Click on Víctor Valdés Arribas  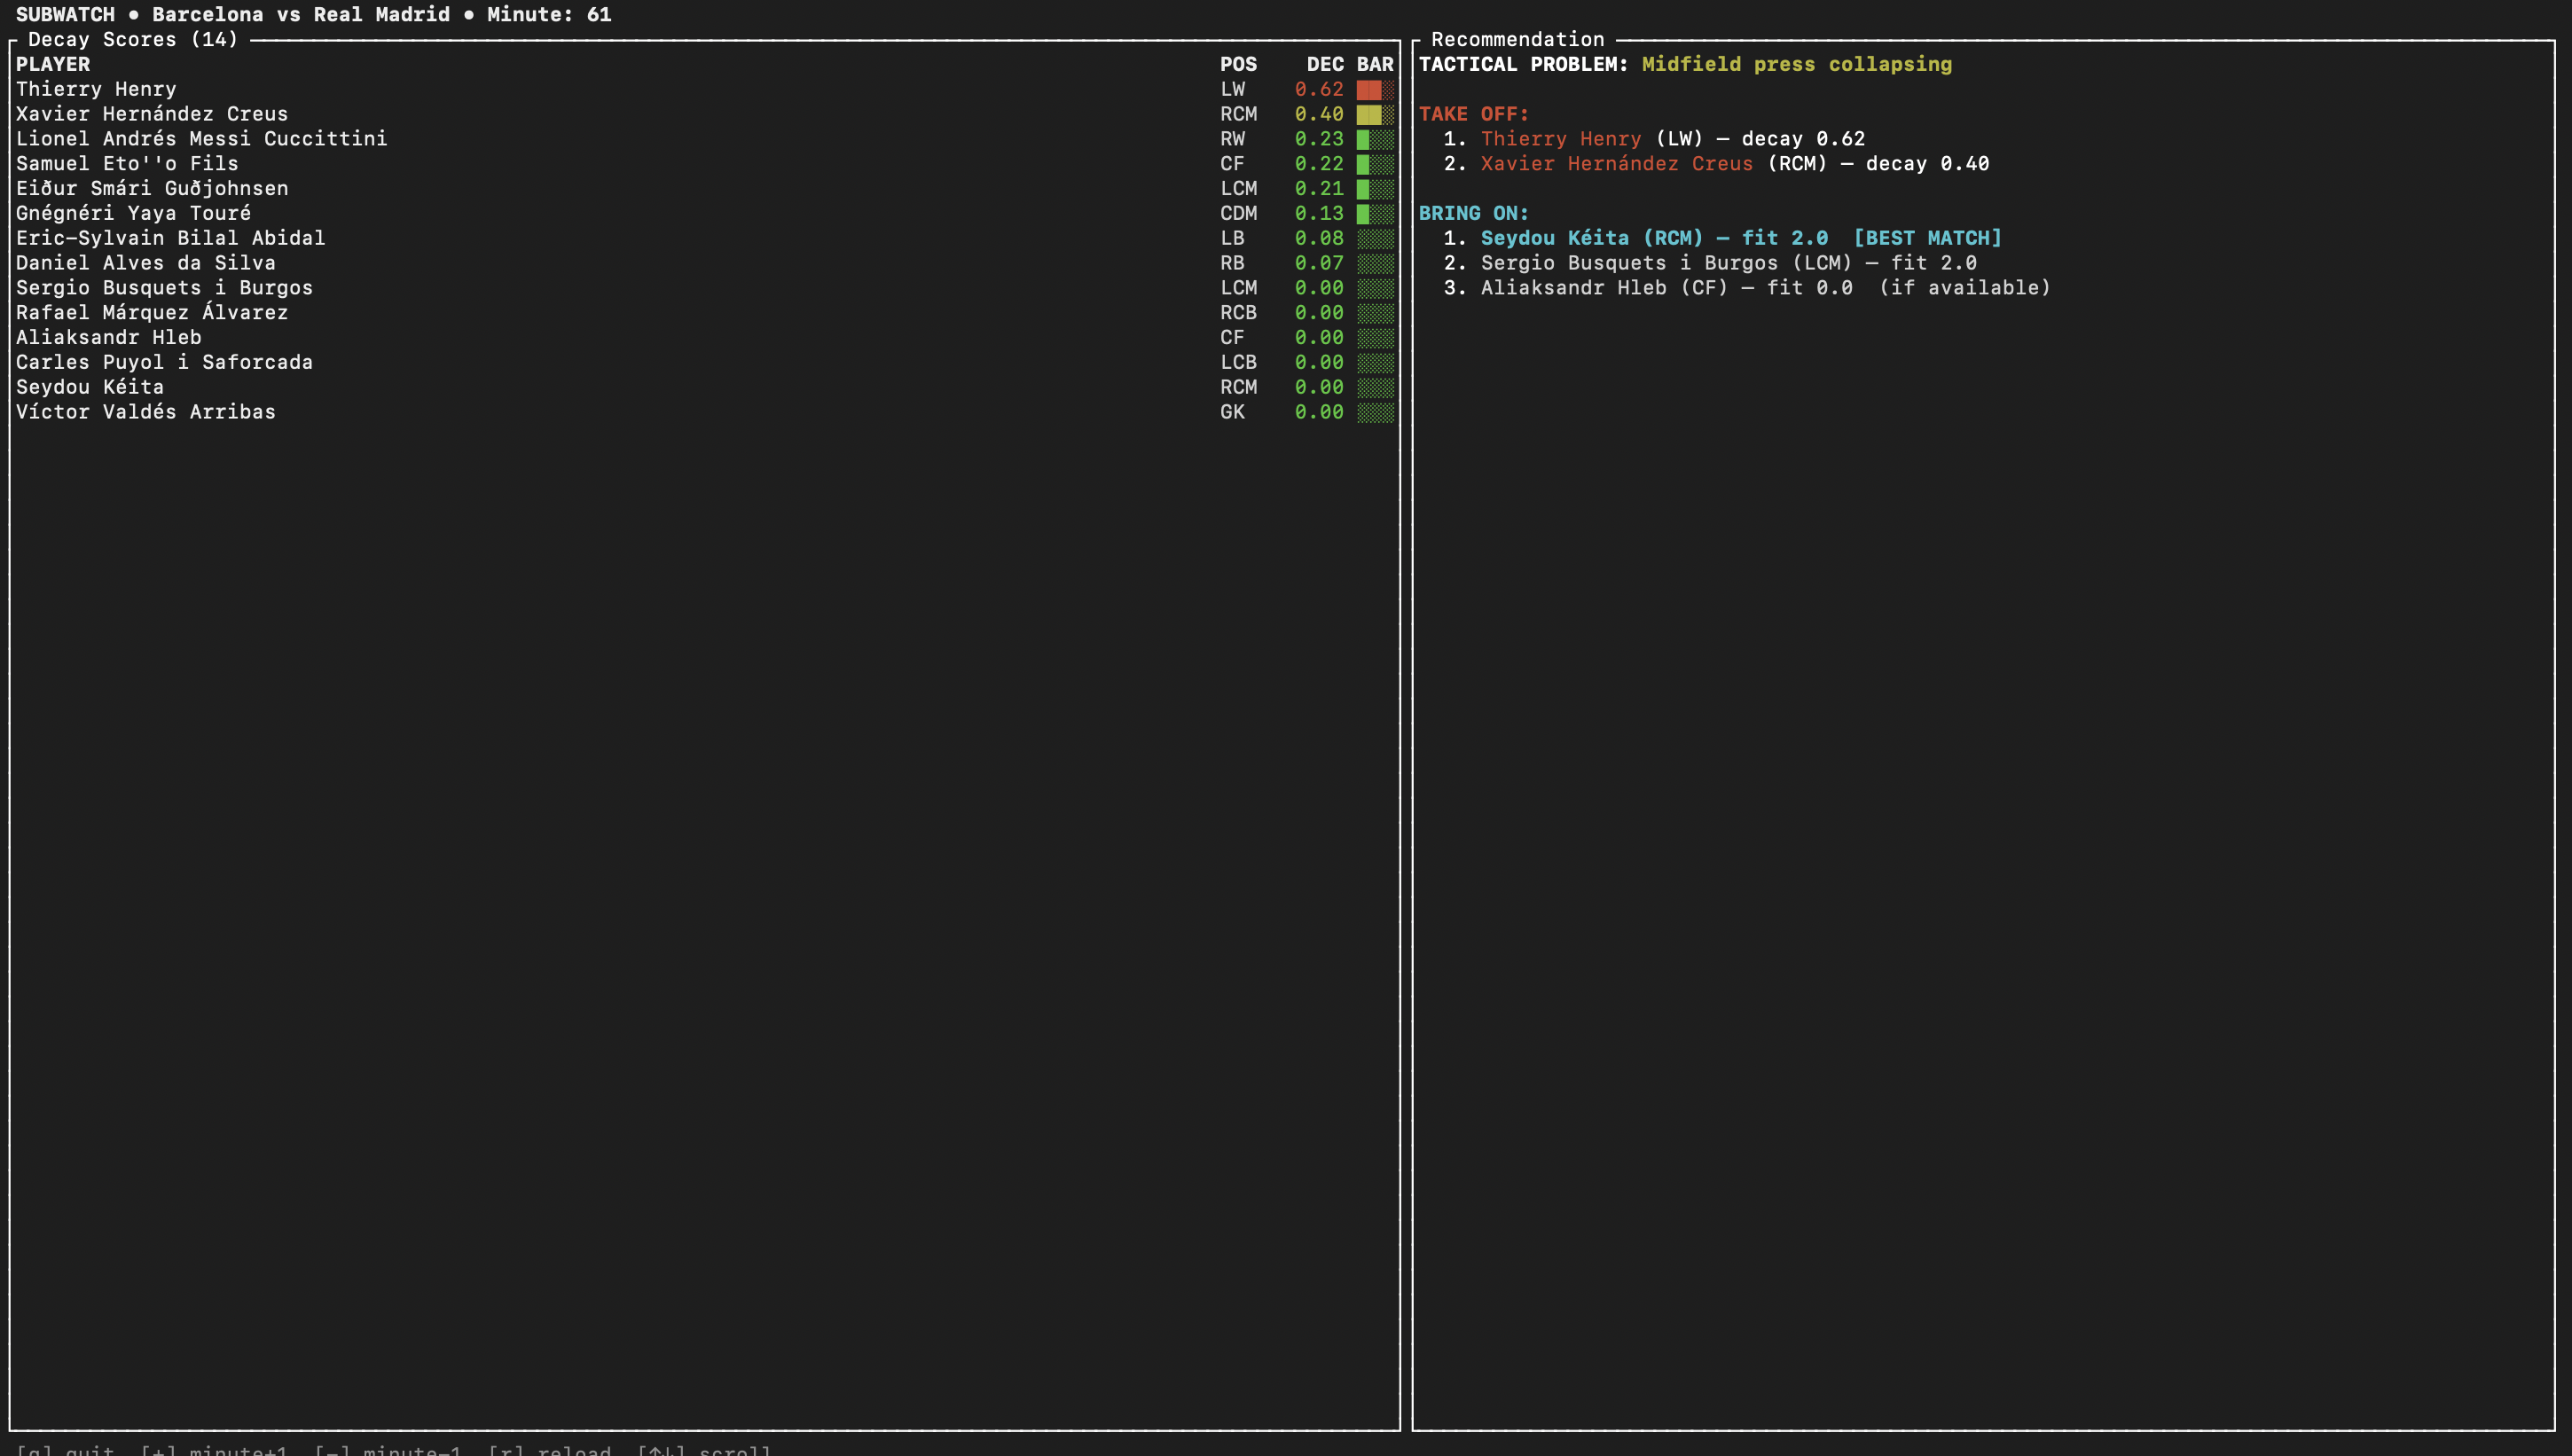145,412
